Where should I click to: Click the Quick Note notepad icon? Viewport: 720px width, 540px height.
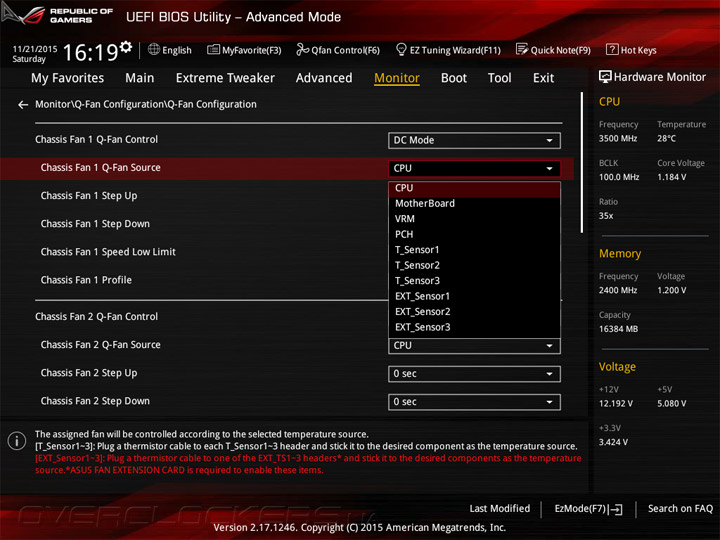(522, 49)
